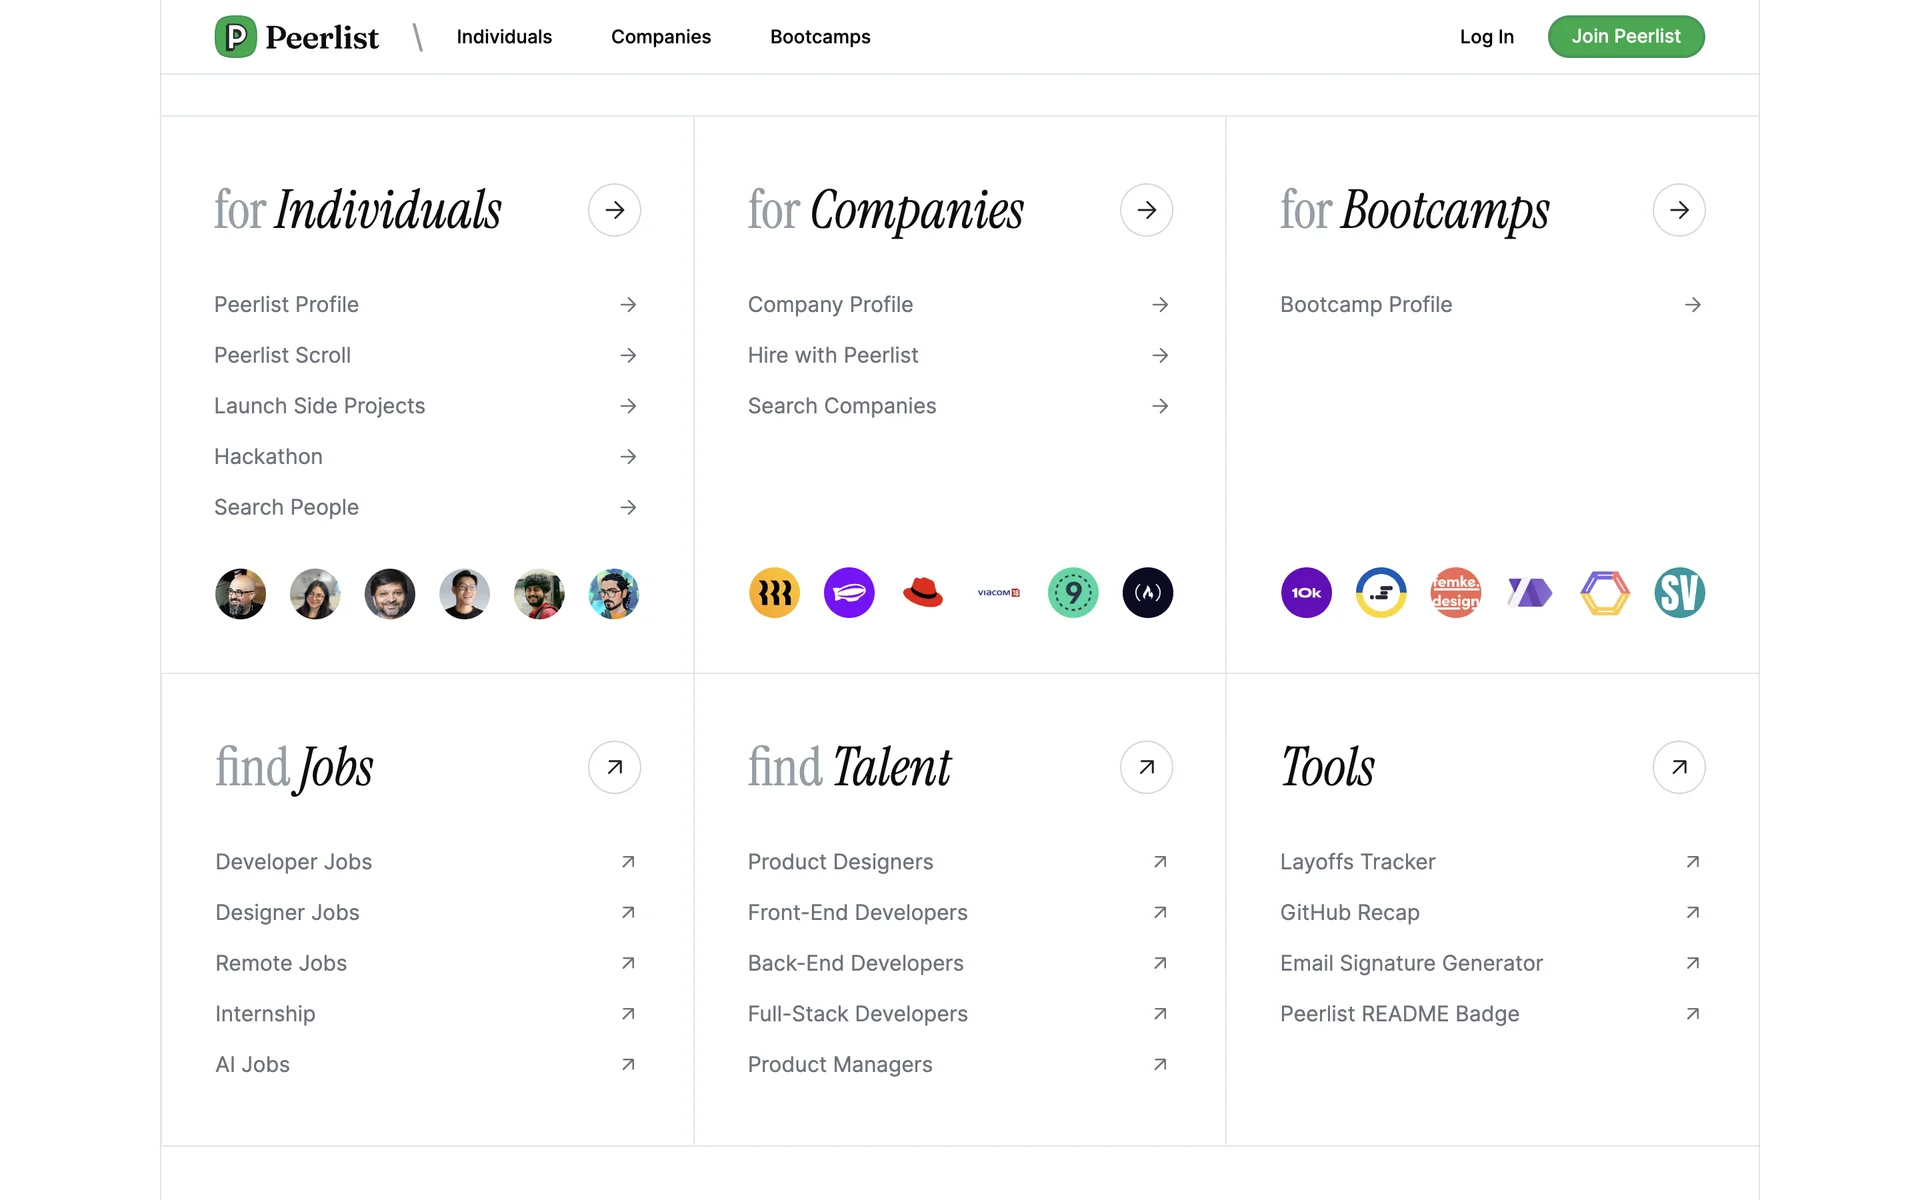1920x1200 pixels.
Task: Click the Log In link
Action: click(x=1486, y=37)
